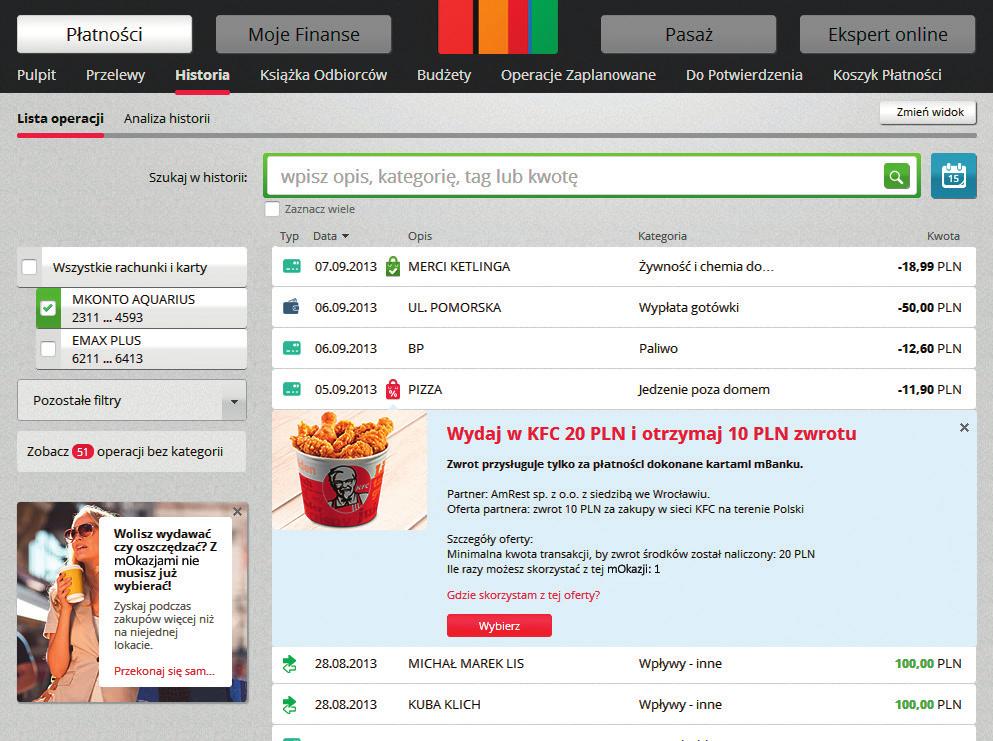Click the mBank colored stripes logo
Image resolution: width=993 pixels, height=741 pixels.
[x=498, y=27]
